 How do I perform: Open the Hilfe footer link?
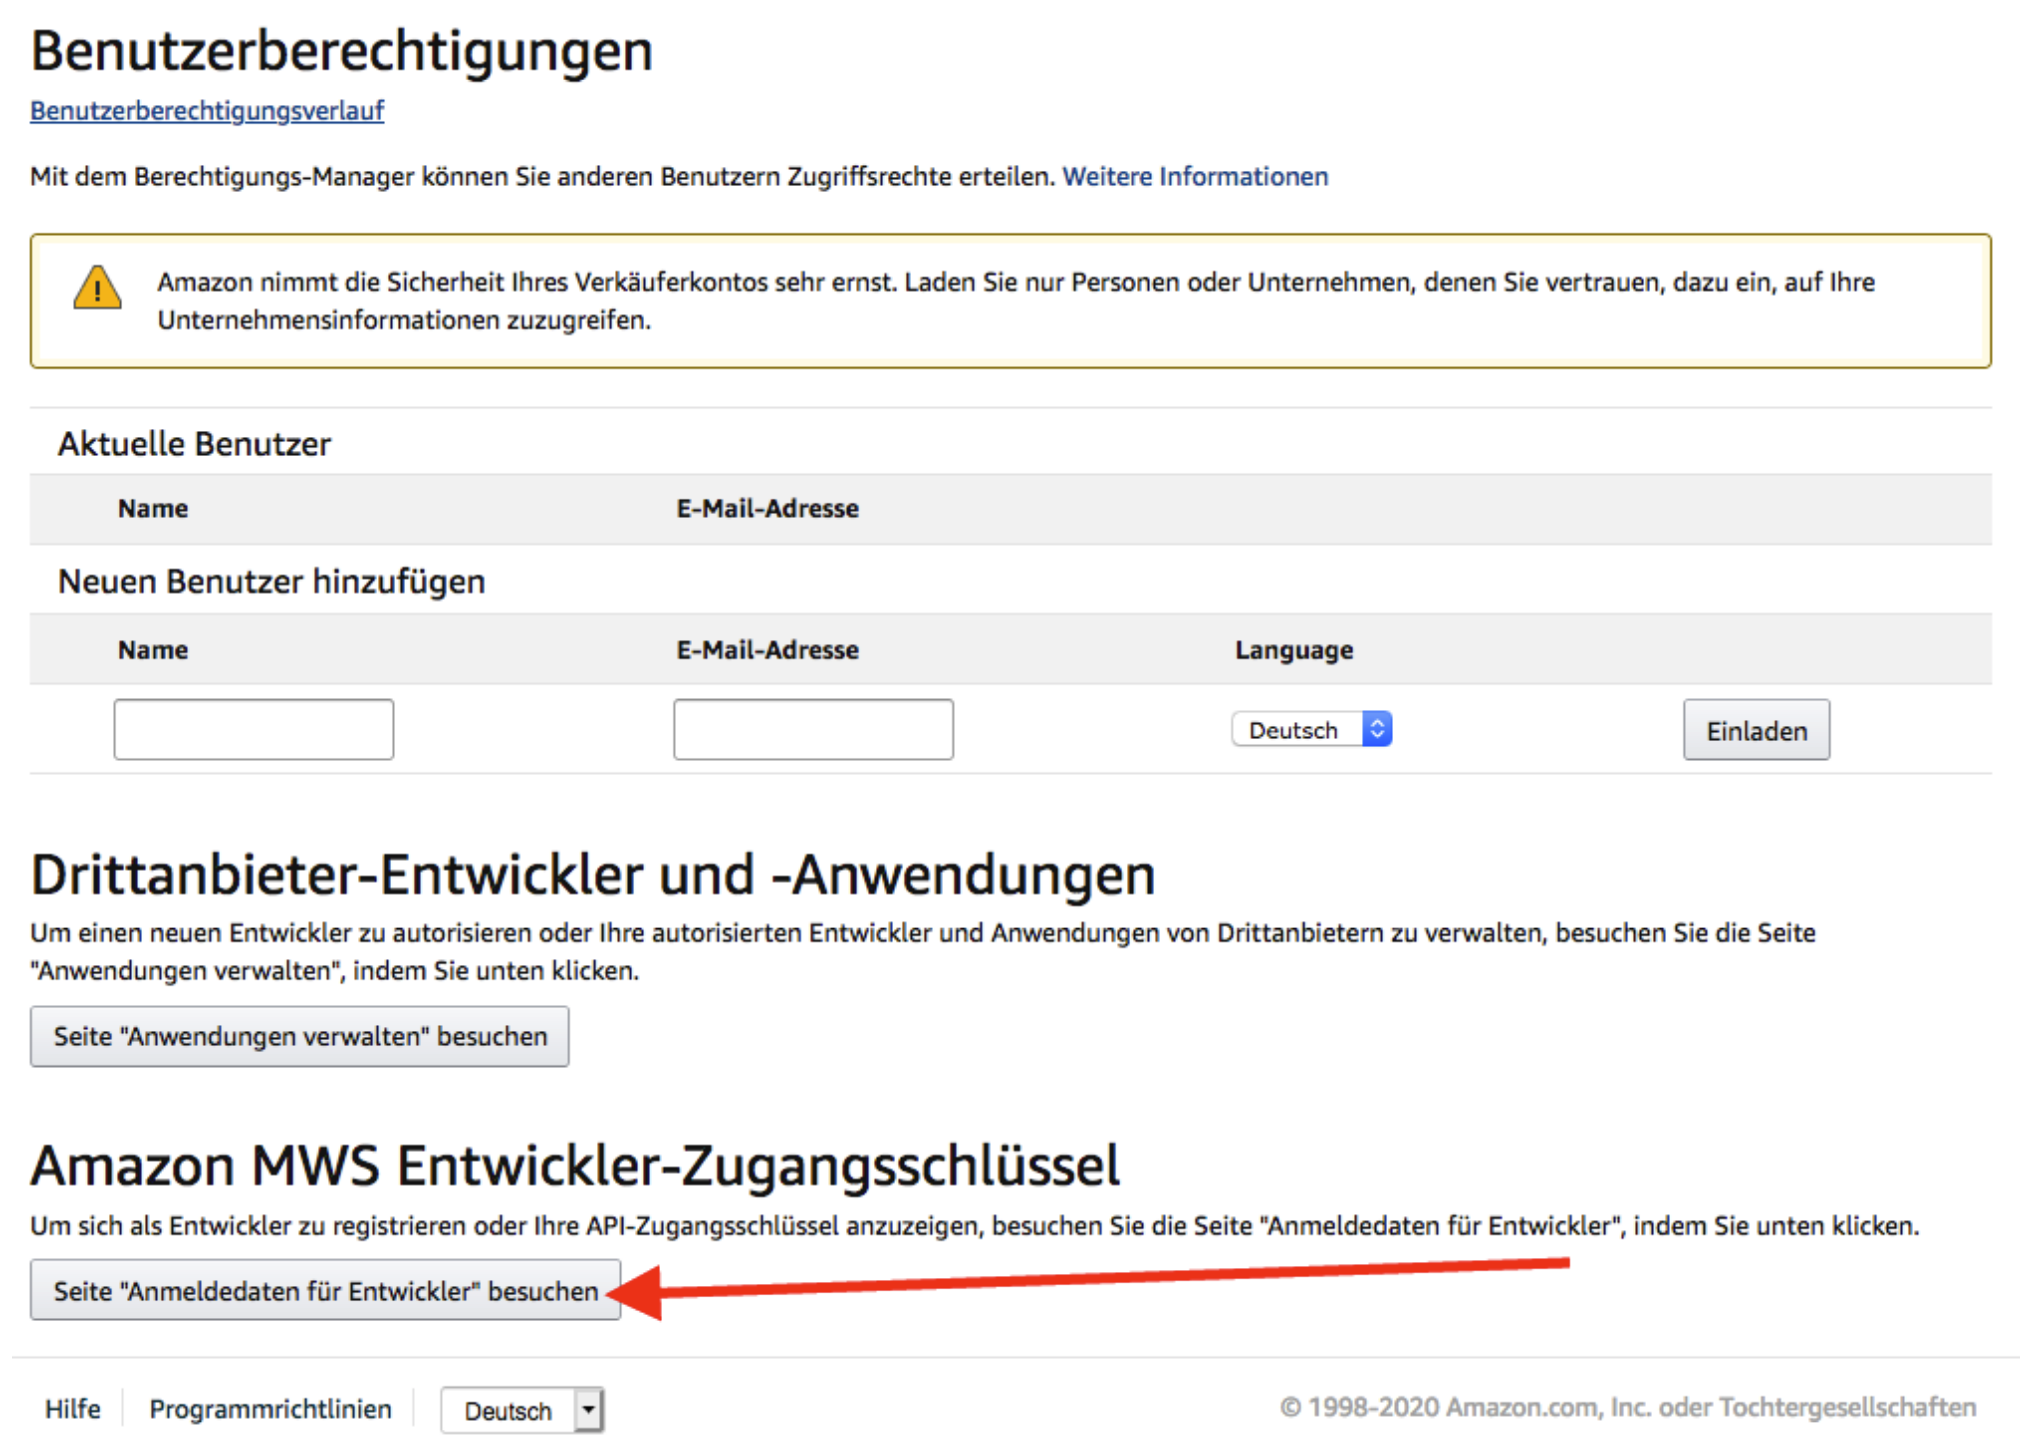(x=73, y=1409)
